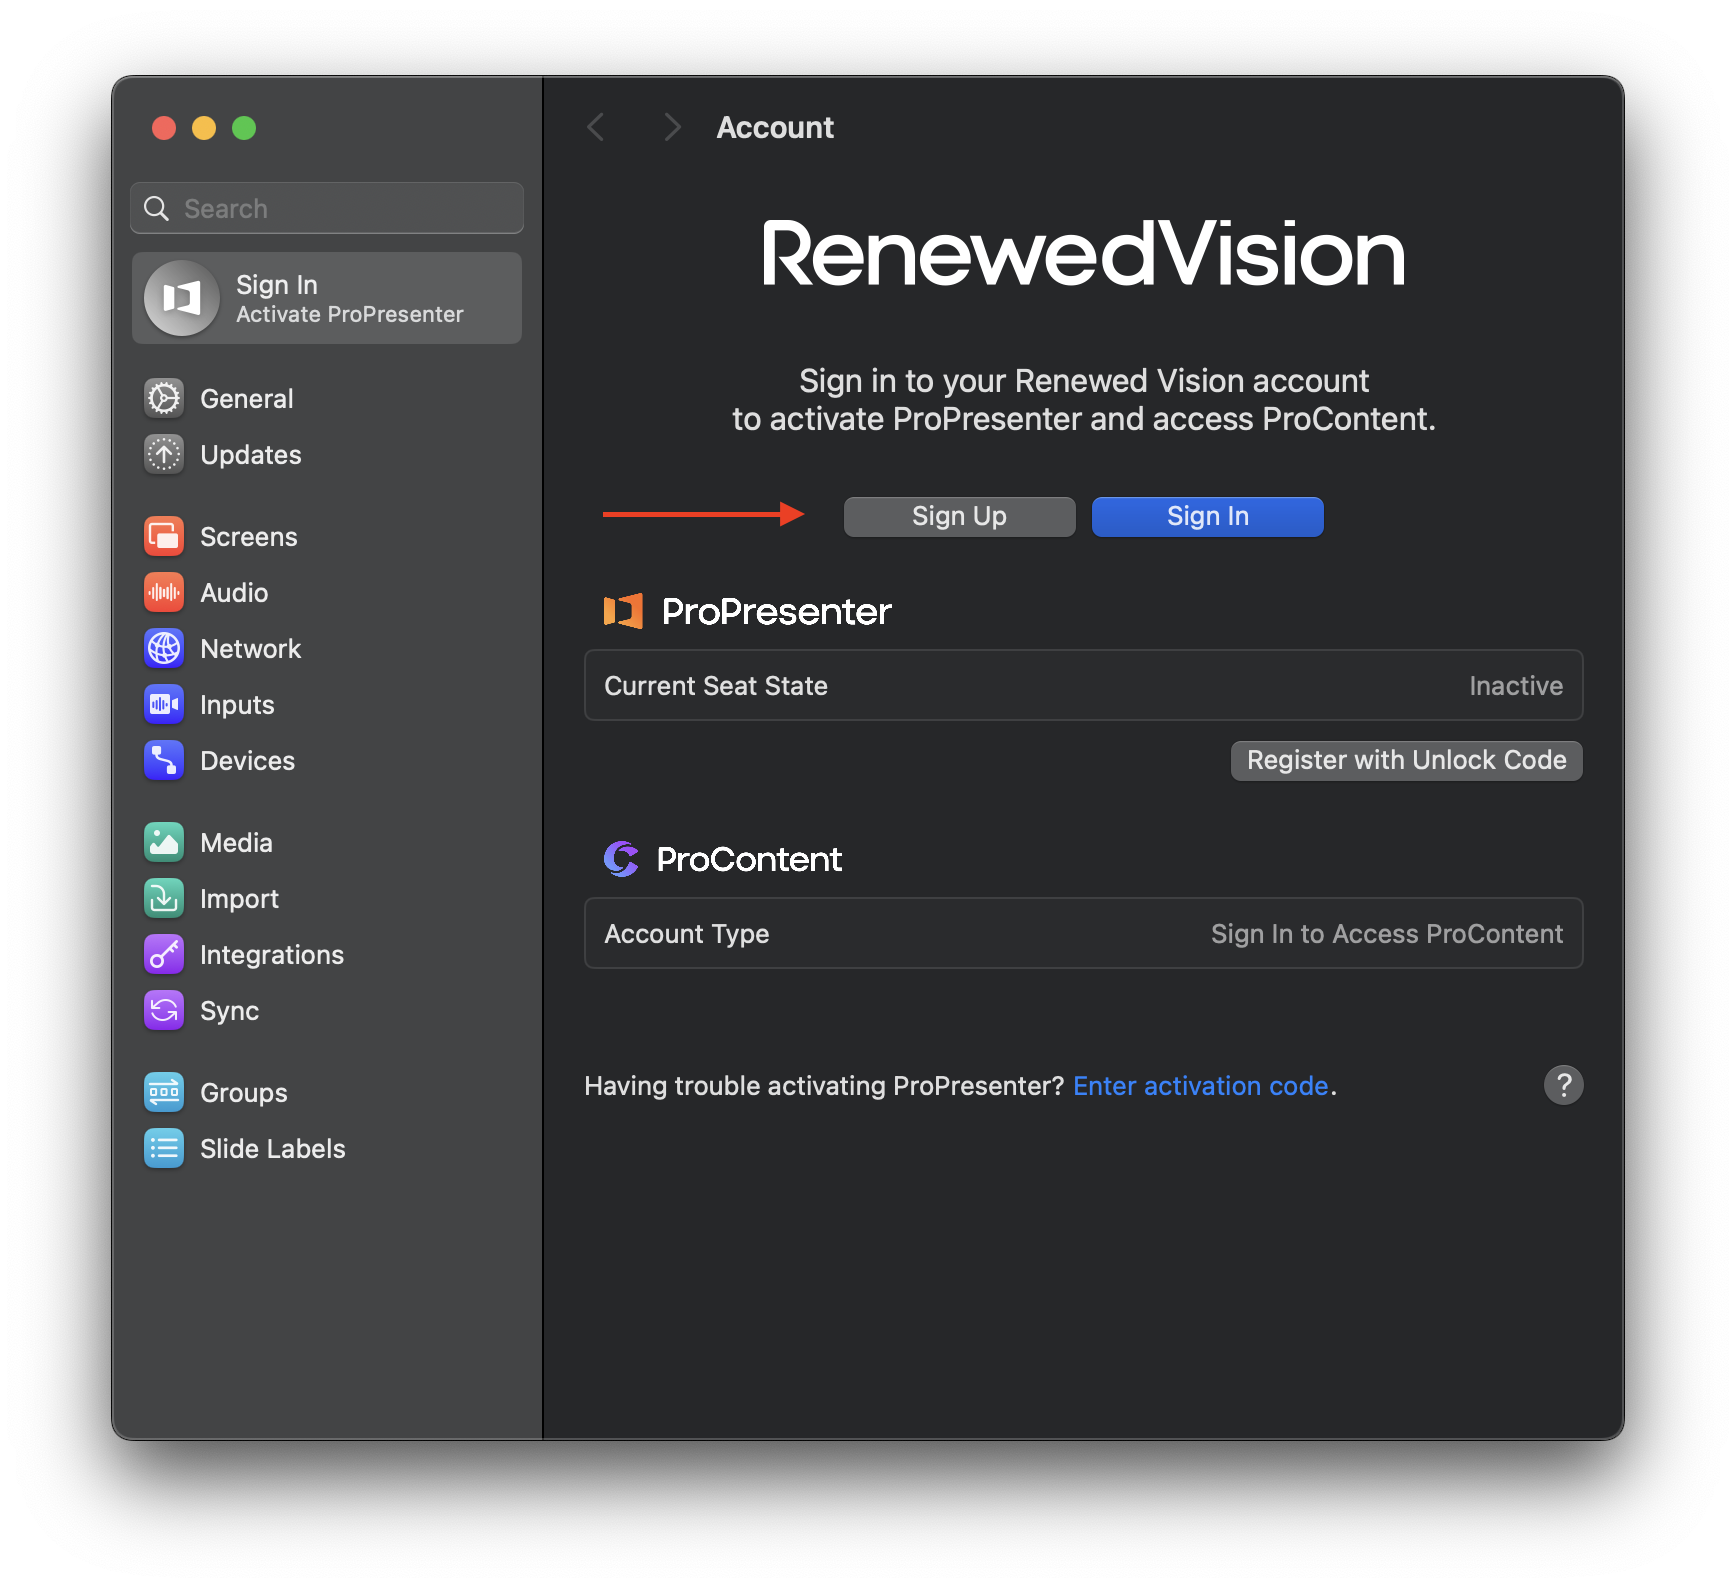Go back with the left chevron
Image resolution: width=1736 pixels, height=1588 pixels.
pyautogui.click(x=596, y=127)
